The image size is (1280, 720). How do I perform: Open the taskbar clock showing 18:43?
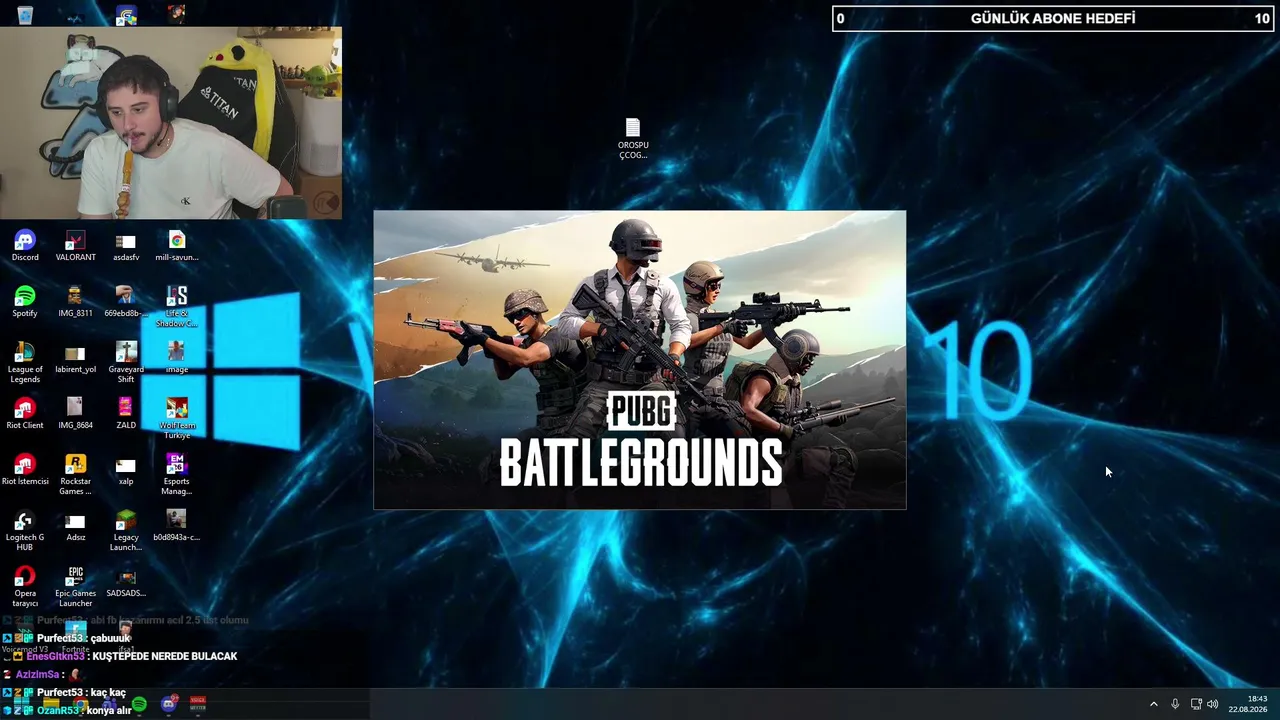1247,704
